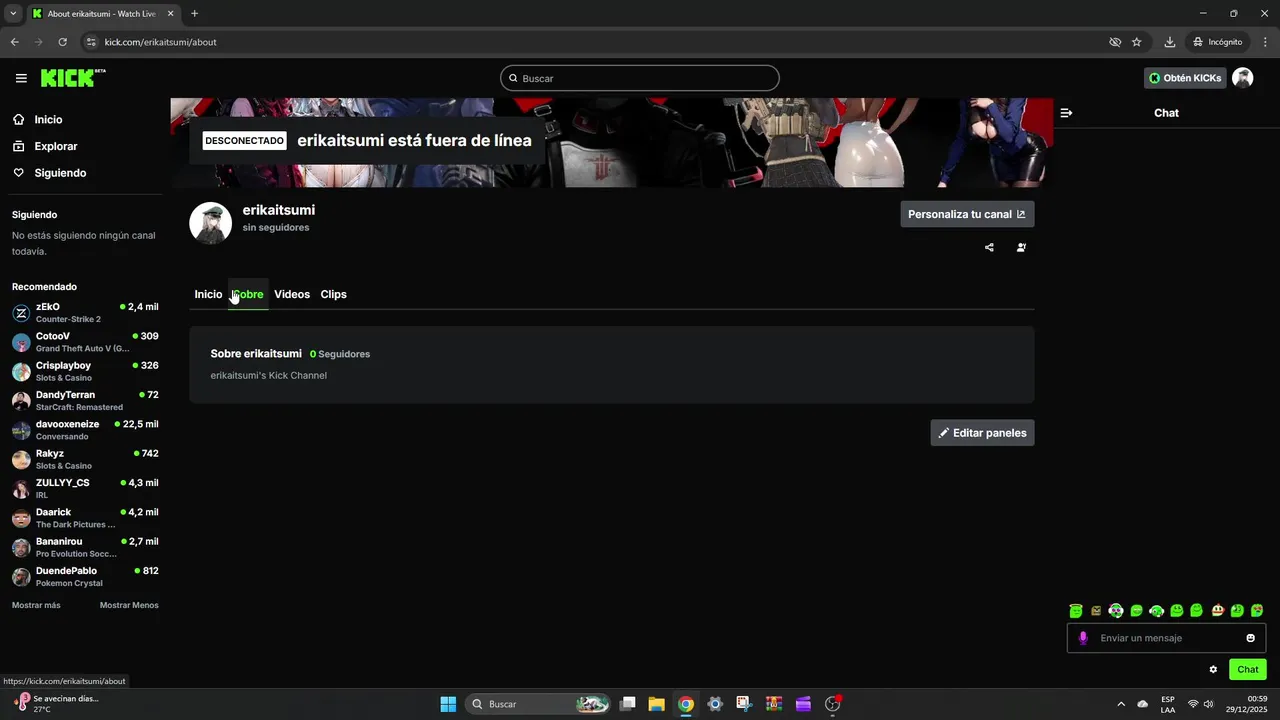This screenshot has width=1280, height=720.
Task: Bookmark this page with star icon
Action: coord(1137,42)
